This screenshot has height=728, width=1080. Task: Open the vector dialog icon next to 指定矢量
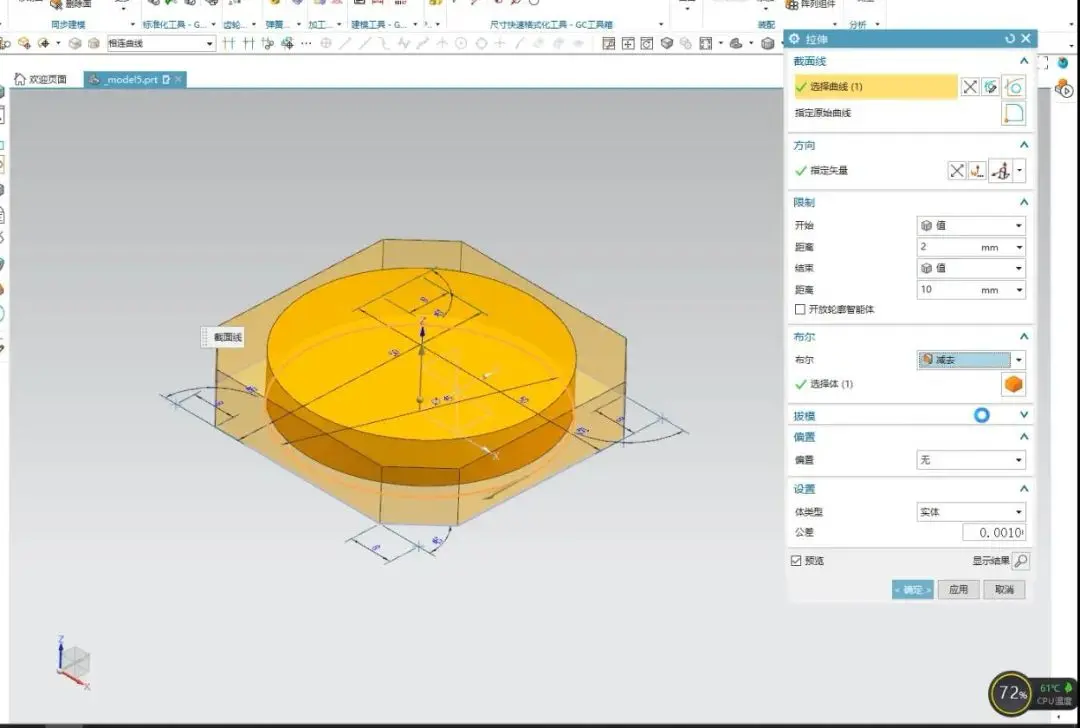(977, 171)
